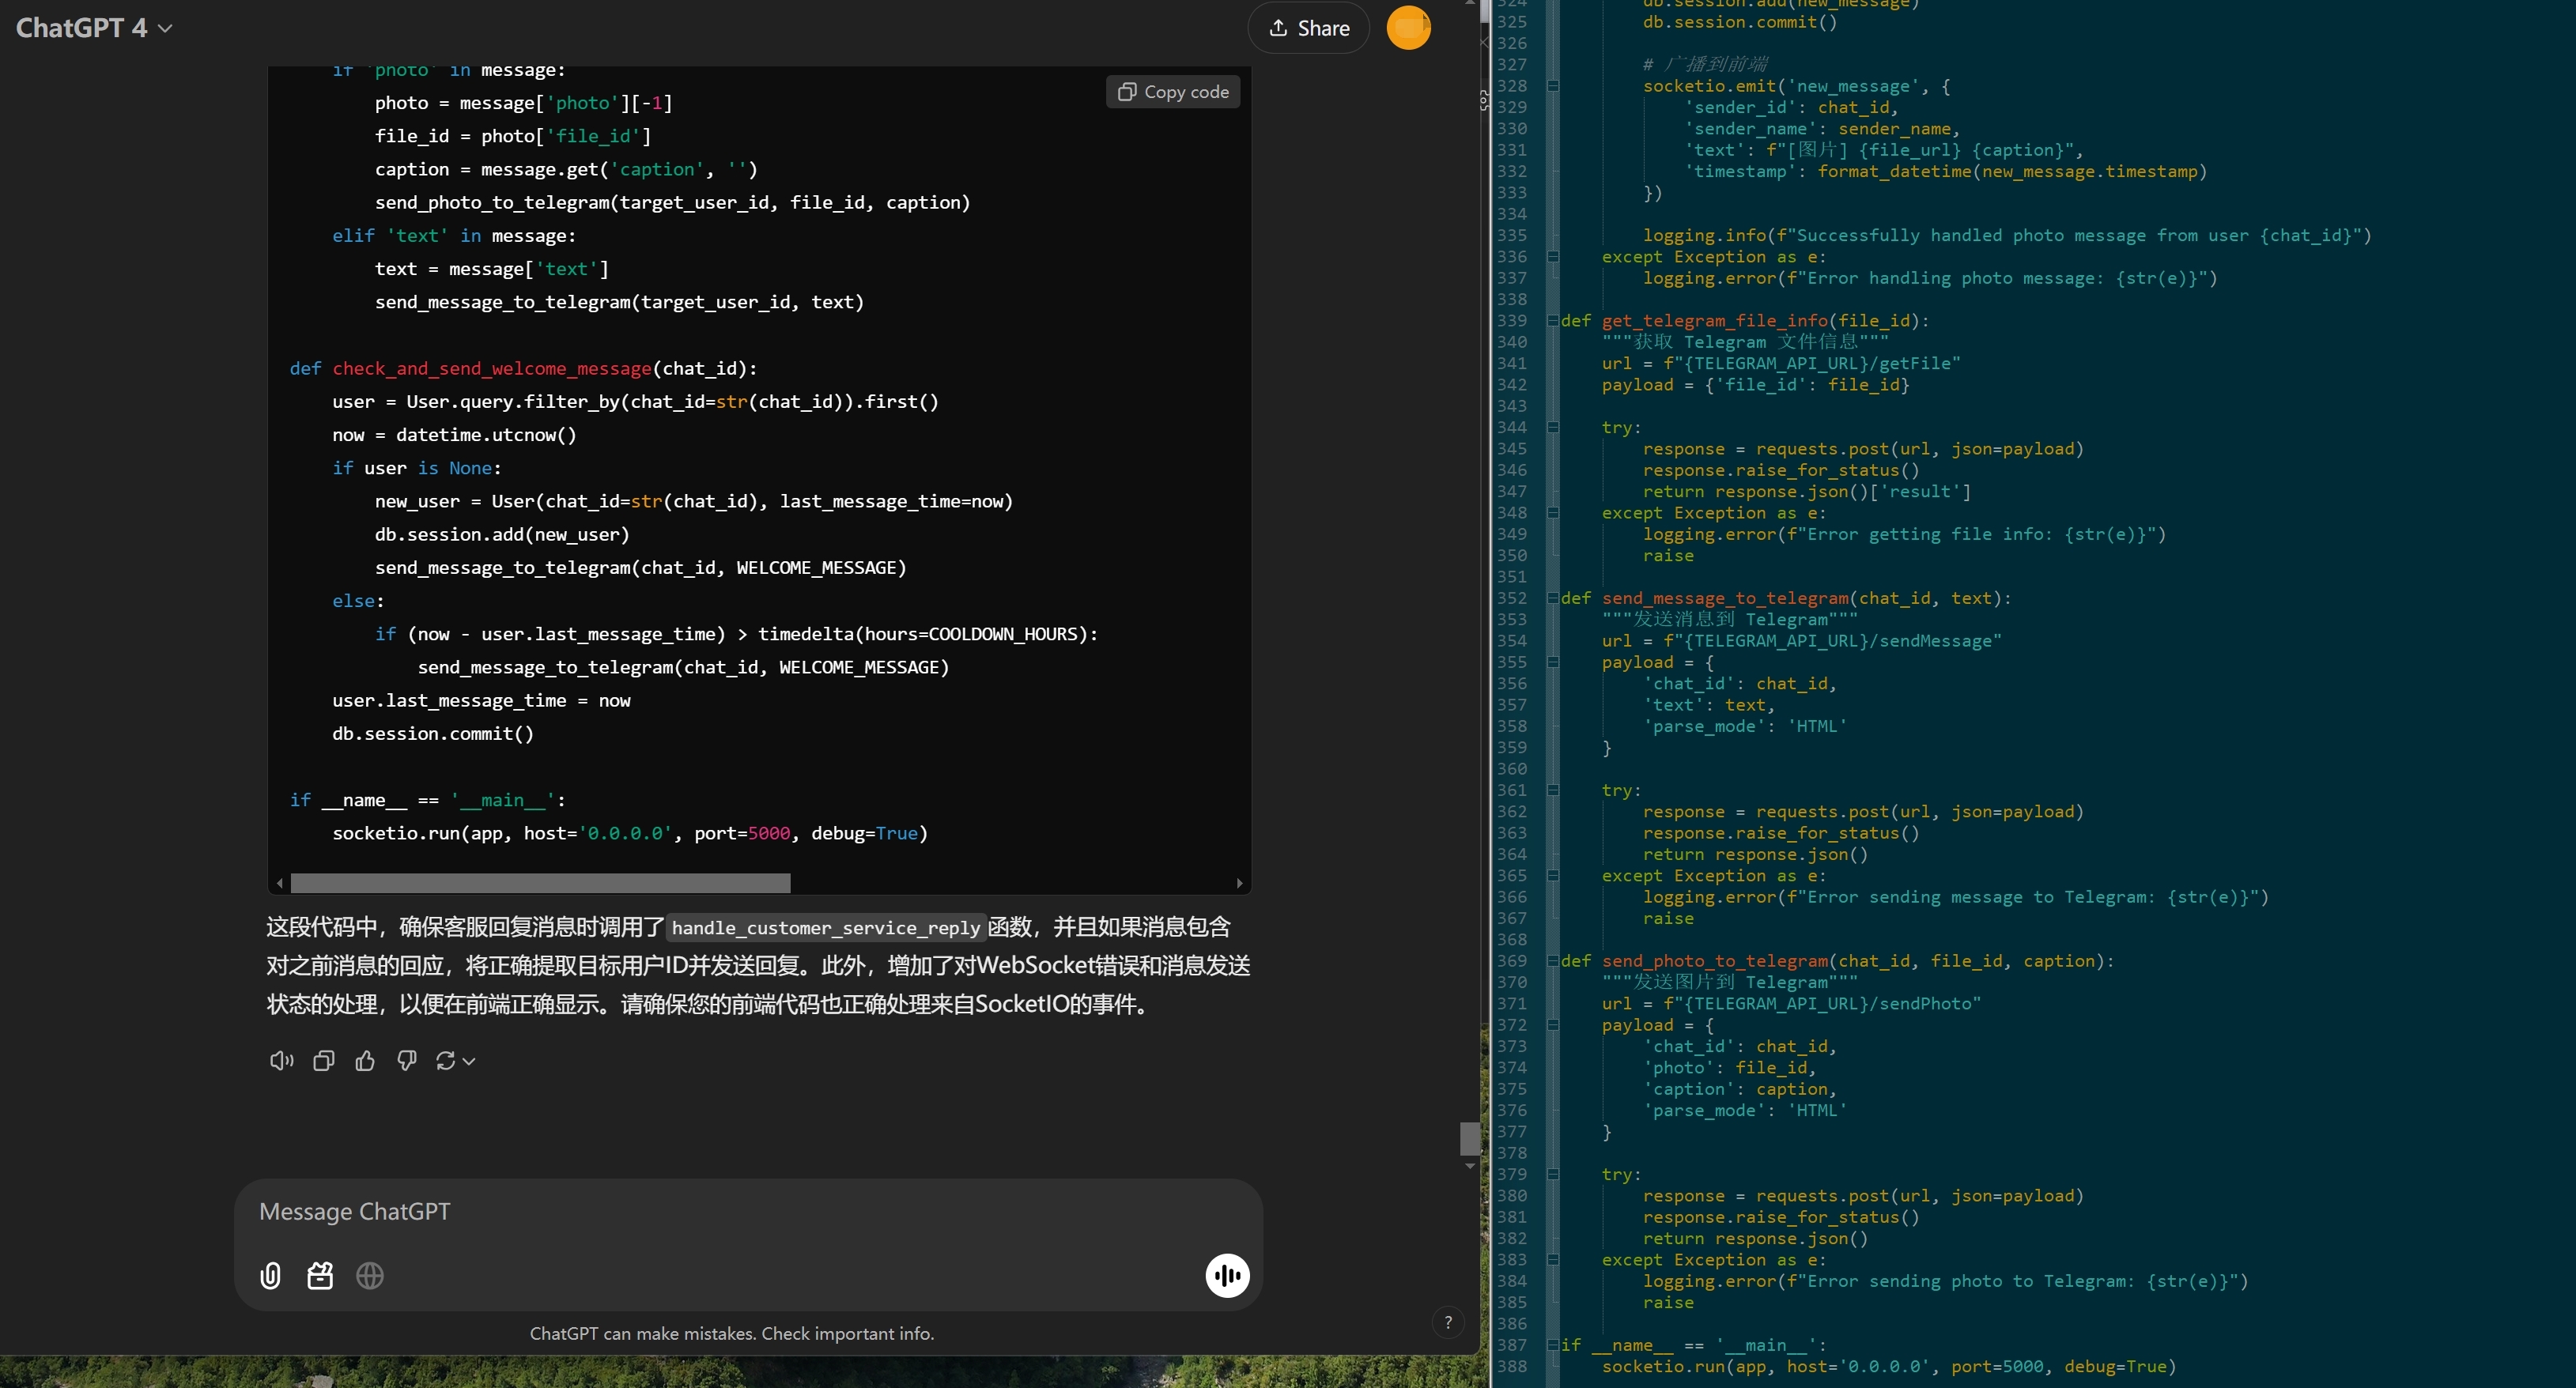
Task: Click Copy code on the code block
Action: (1173, 92)
